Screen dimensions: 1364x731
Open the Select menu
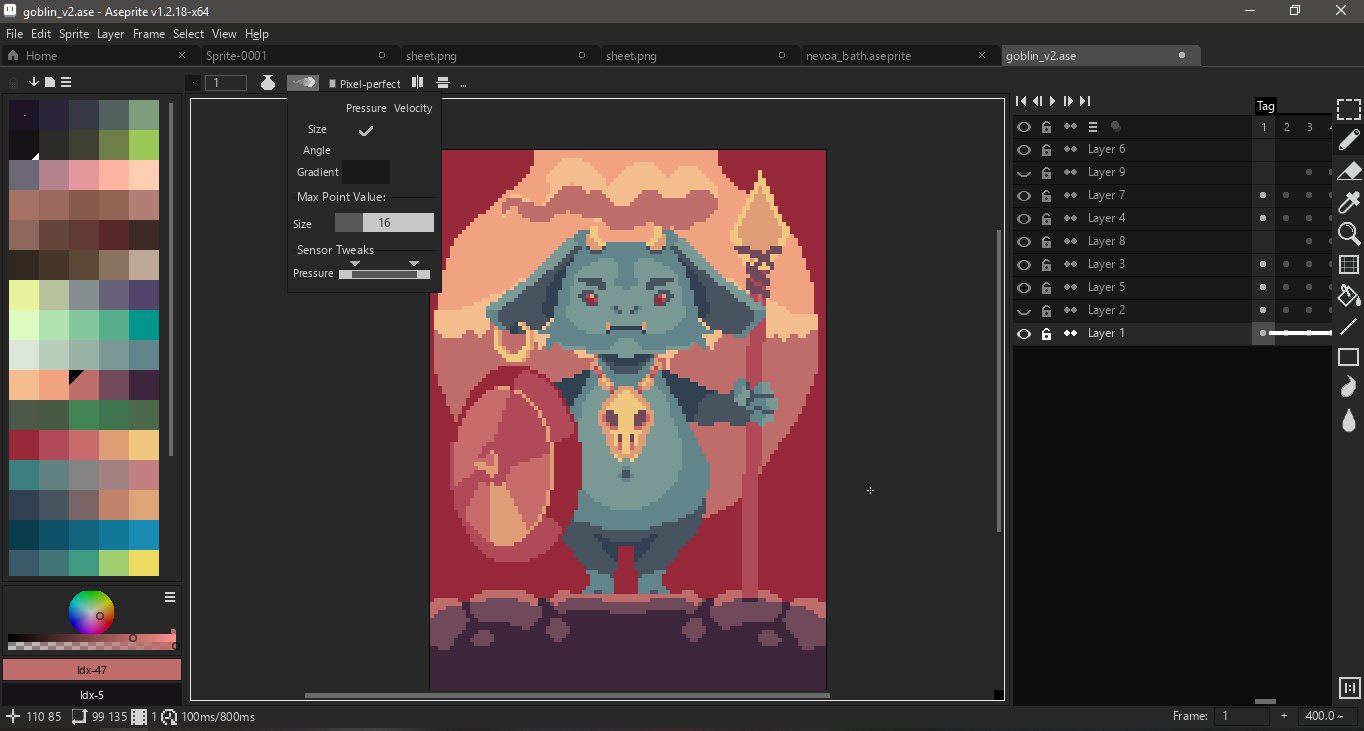(x=188, y=34)
